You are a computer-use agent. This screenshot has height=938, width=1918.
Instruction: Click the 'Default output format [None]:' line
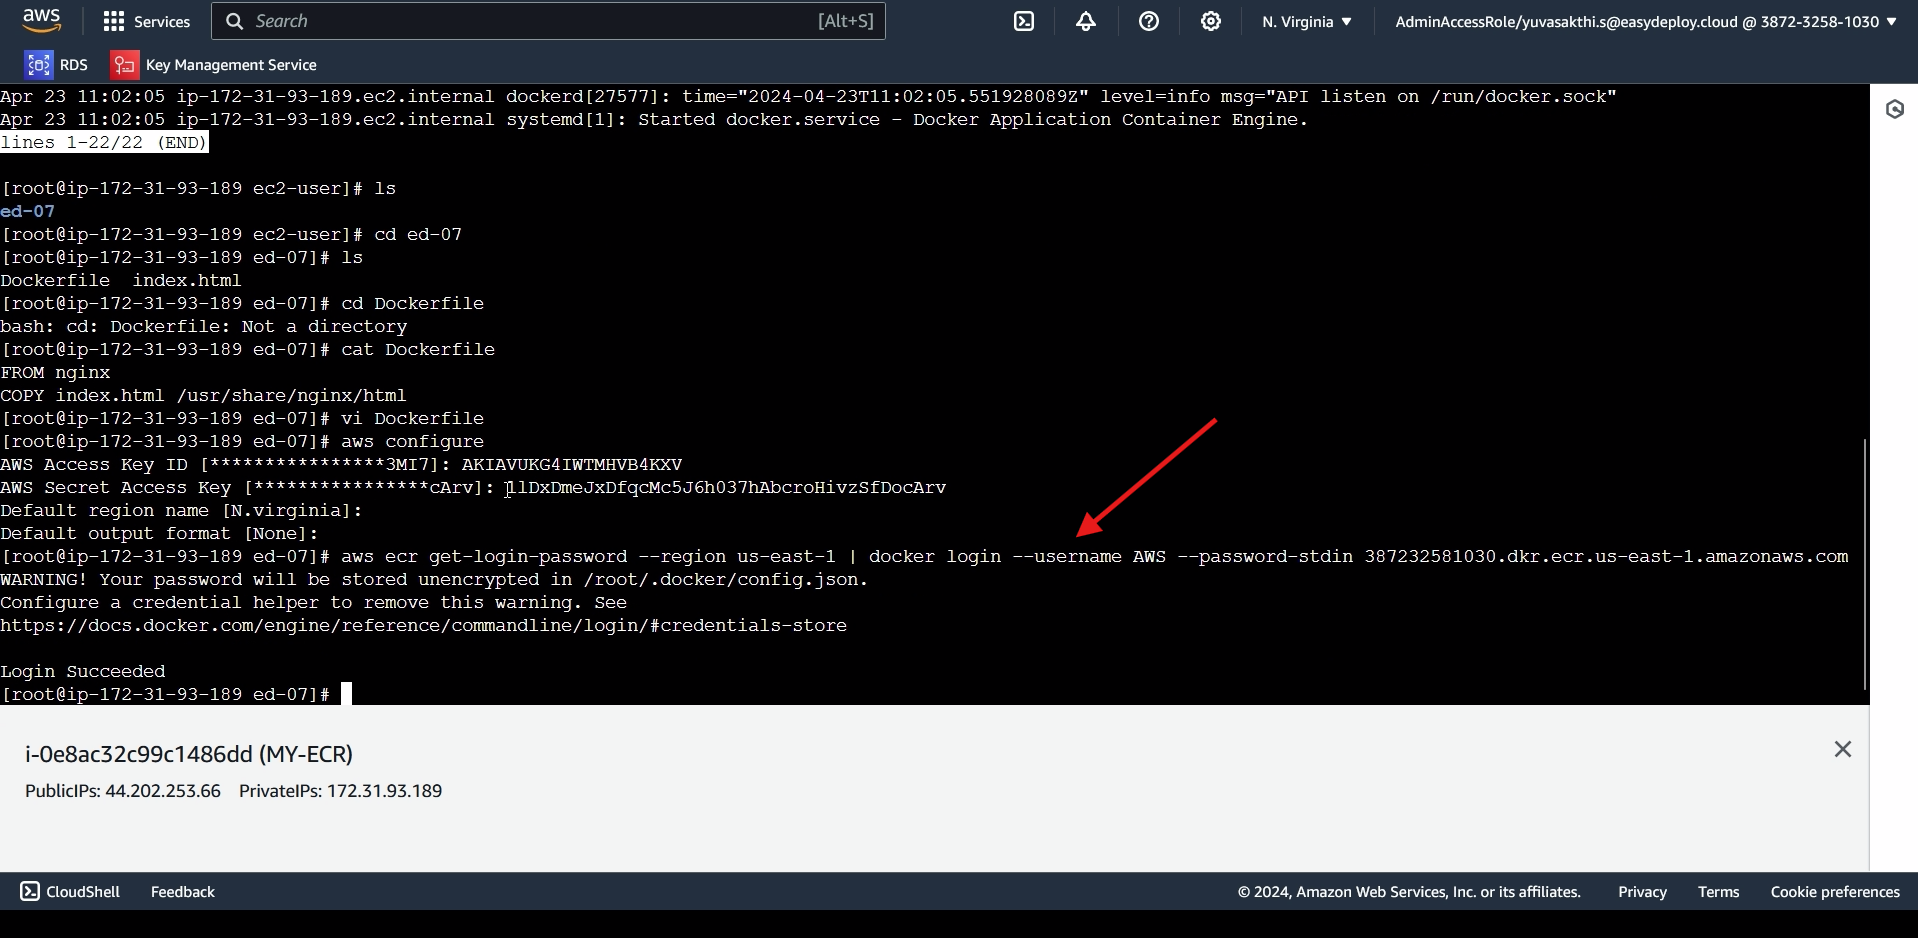pos(159,533)
